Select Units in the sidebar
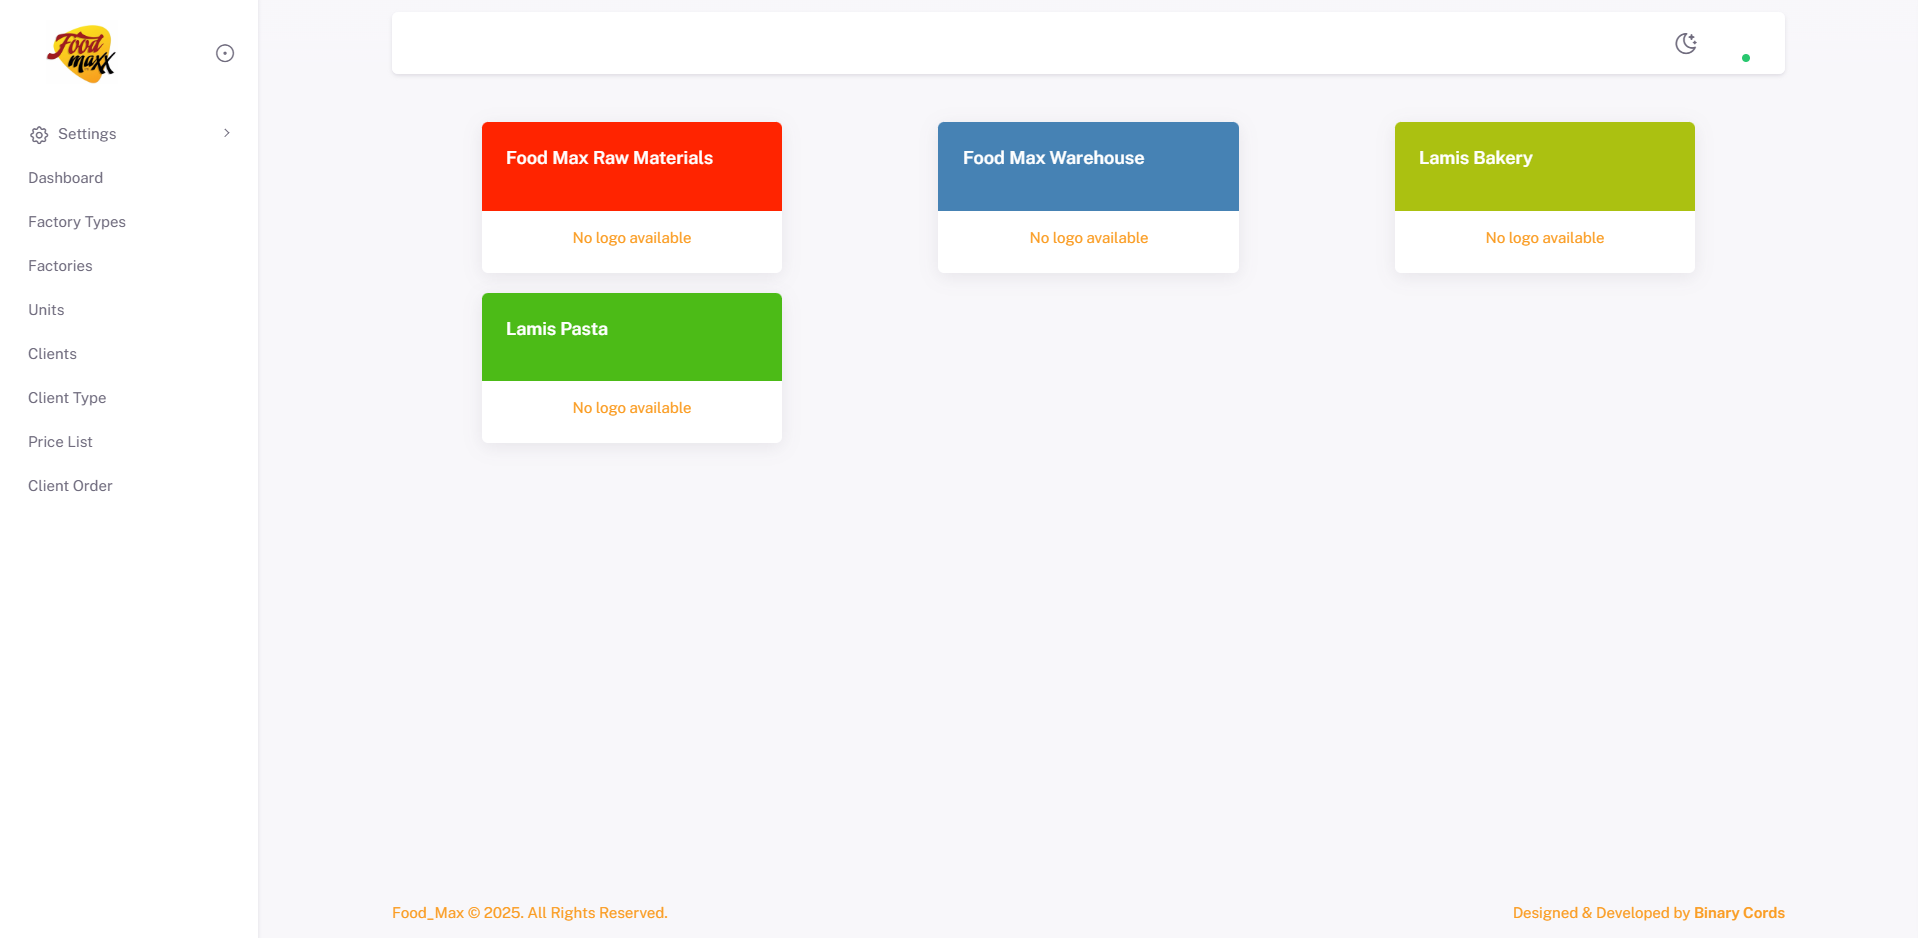Image resolution: width=1918 pixels, height=938 pixels. click(x=46, y=310)
